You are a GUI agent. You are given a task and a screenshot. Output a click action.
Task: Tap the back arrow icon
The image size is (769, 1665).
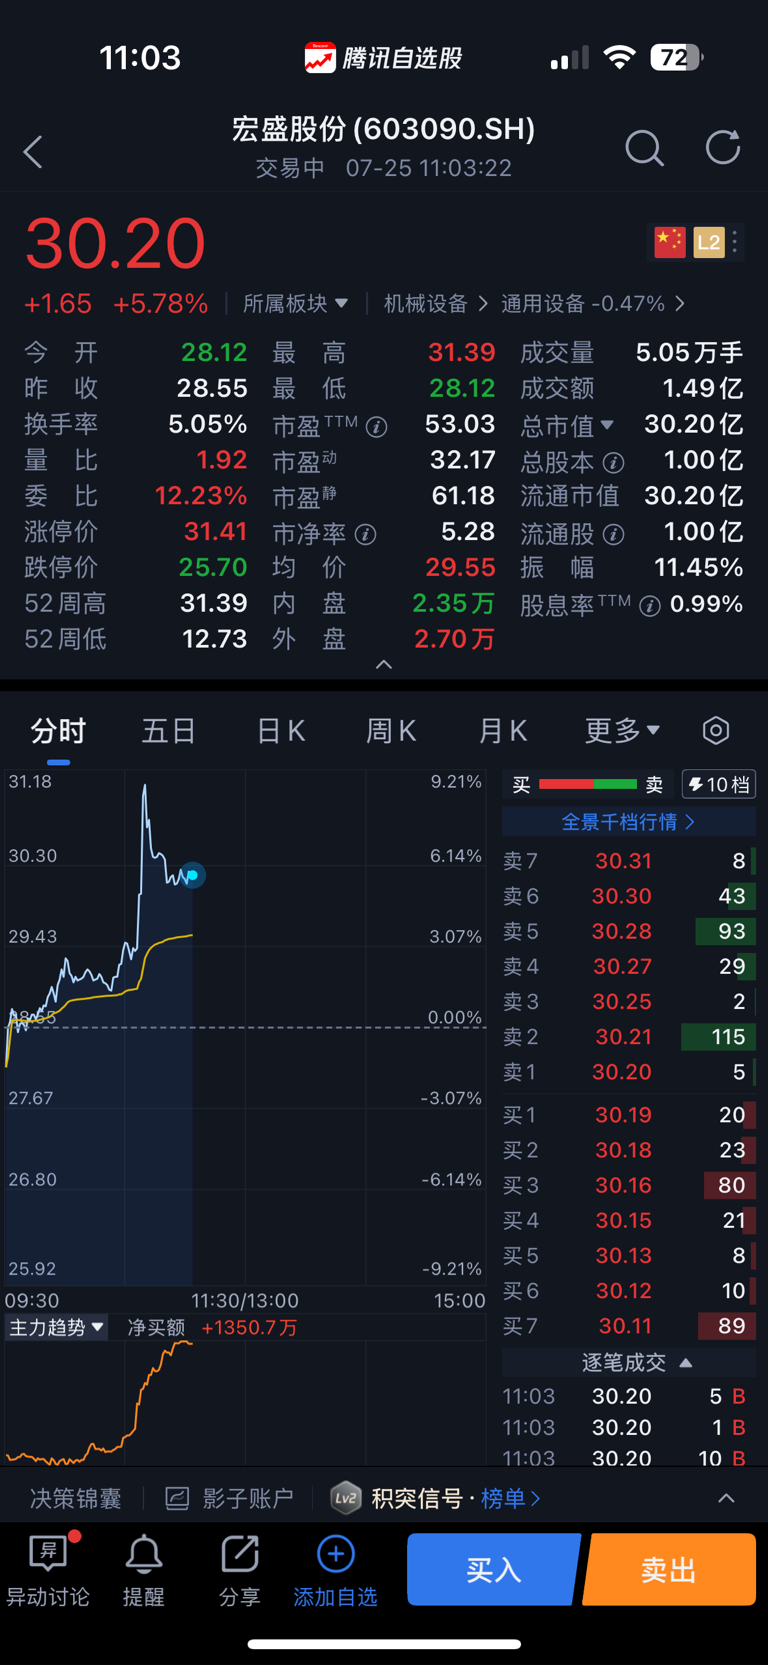(x=33, y=152)
